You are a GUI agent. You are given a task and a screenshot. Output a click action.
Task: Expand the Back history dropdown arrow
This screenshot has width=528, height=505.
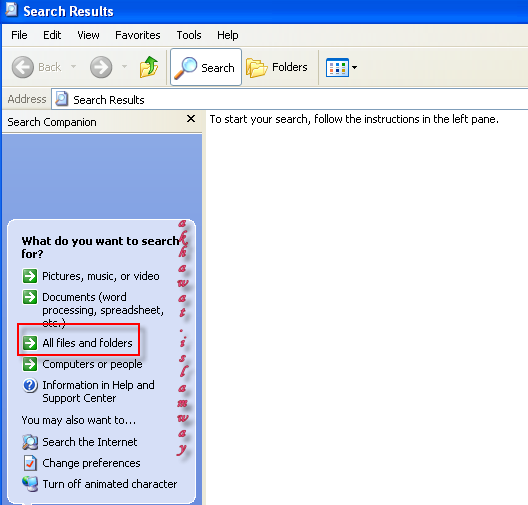(73, 66)
